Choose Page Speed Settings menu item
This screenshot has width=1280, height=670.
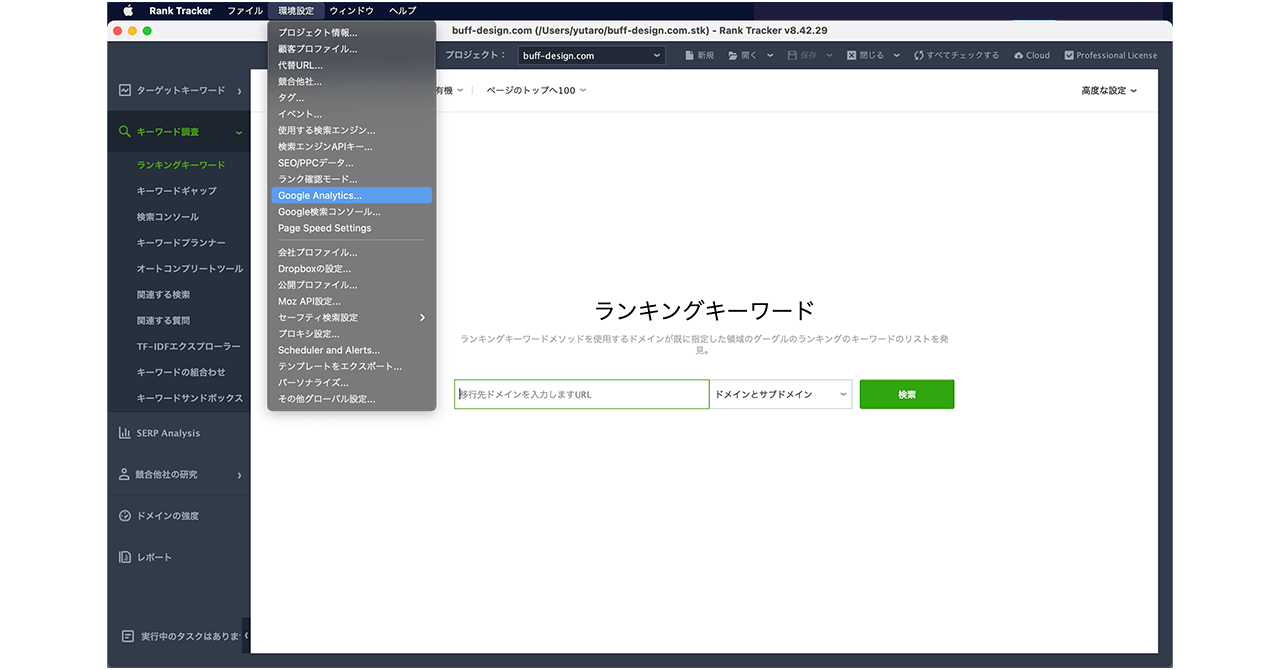point(324,228)
